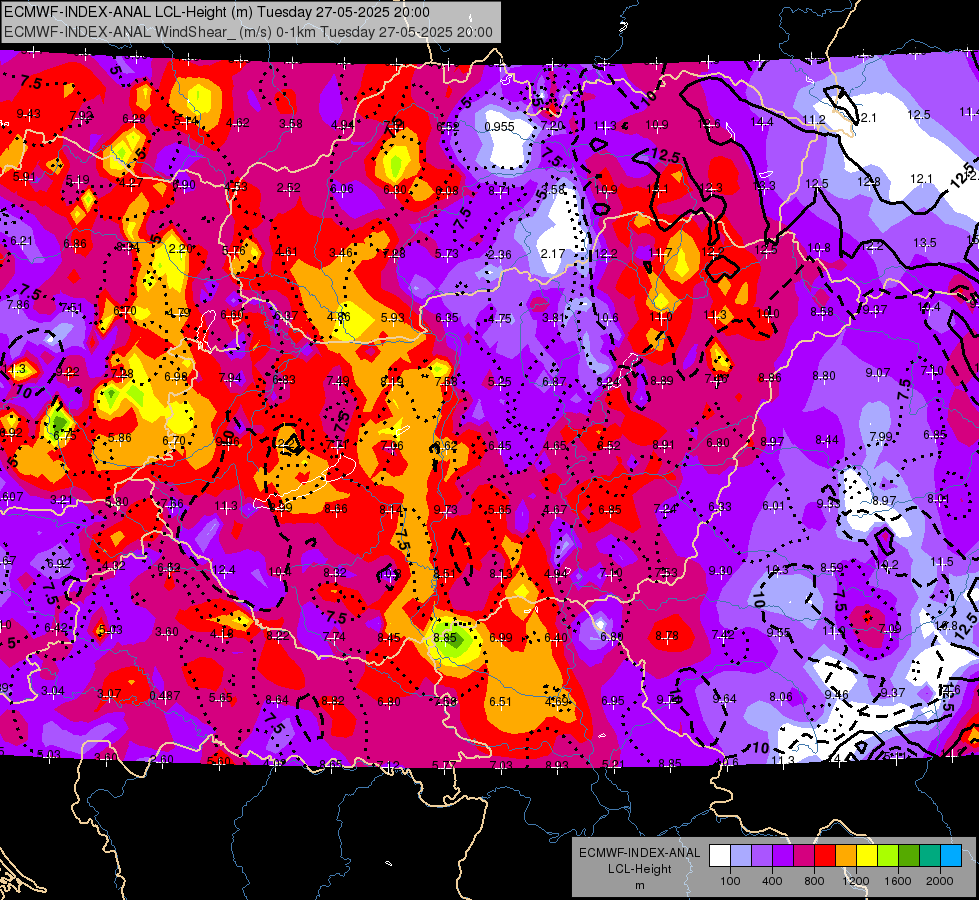Click the legend label 1200

pos(856,881)
